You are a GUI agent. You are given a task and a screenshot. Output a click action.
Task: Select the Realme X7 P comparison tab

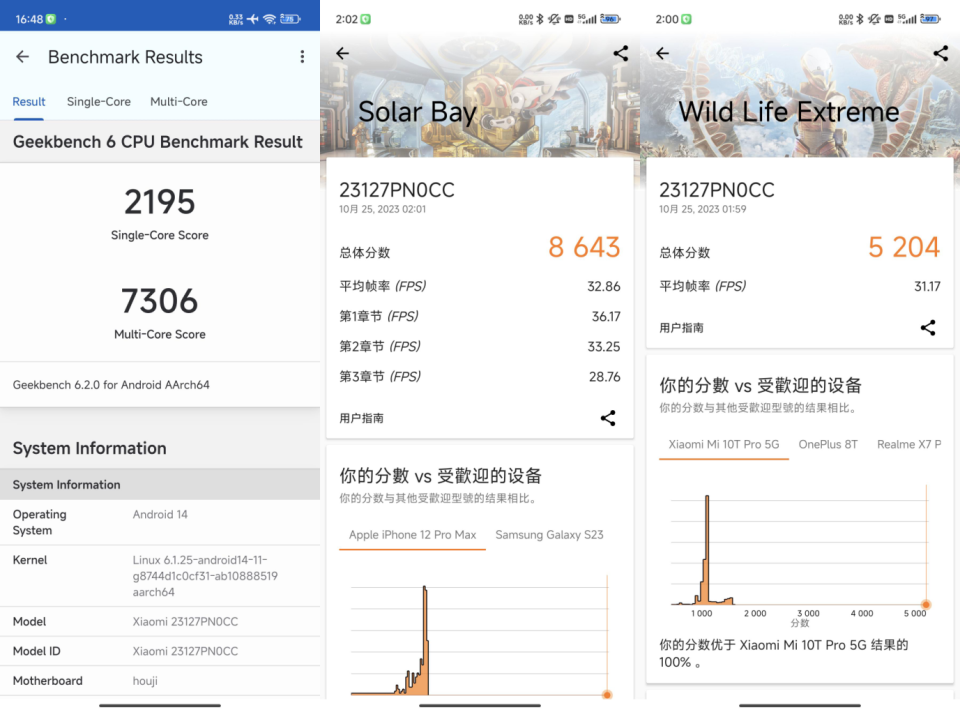click(x=909, y=444)
